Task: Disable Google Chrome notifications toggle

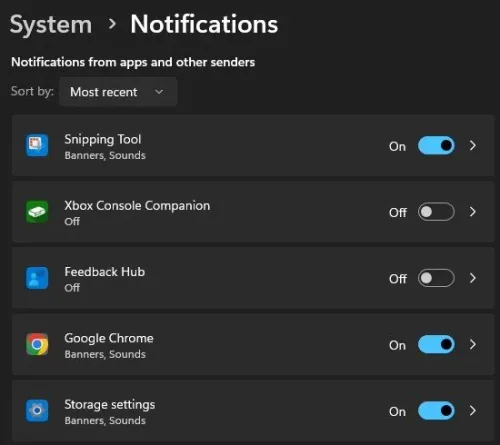Action: [x=436, y=344]
